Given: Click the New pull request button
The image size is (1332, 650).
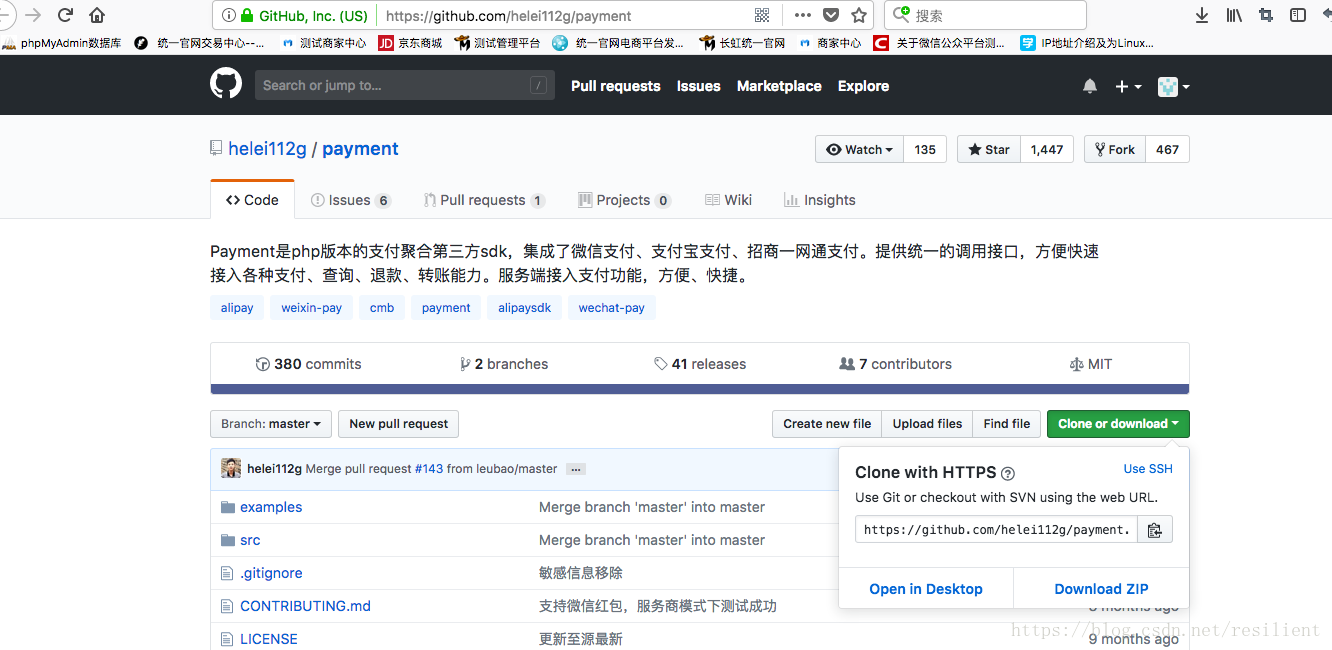Looking at the screenshot, I should click(x=398, y=424).
